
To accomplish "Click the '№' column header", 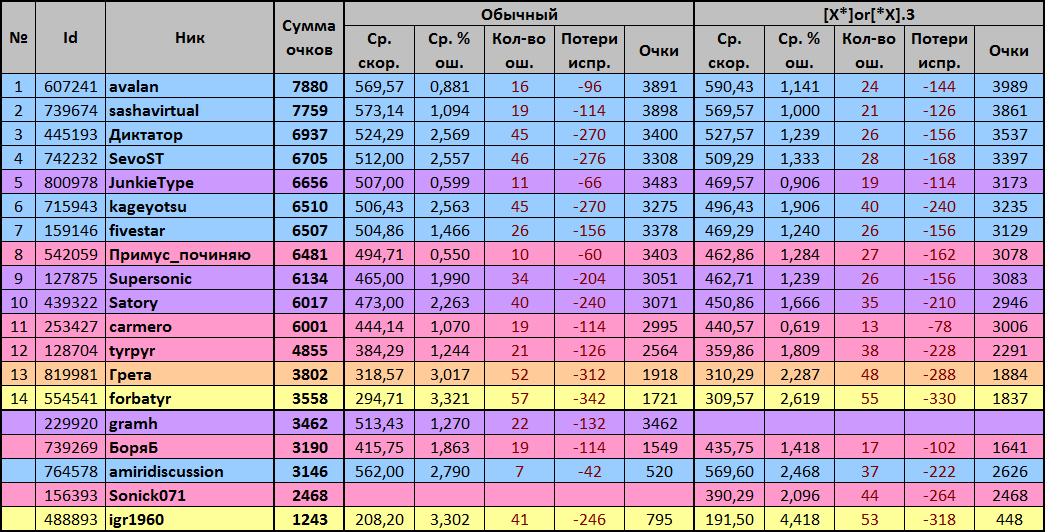I will [x=18, y=38].
